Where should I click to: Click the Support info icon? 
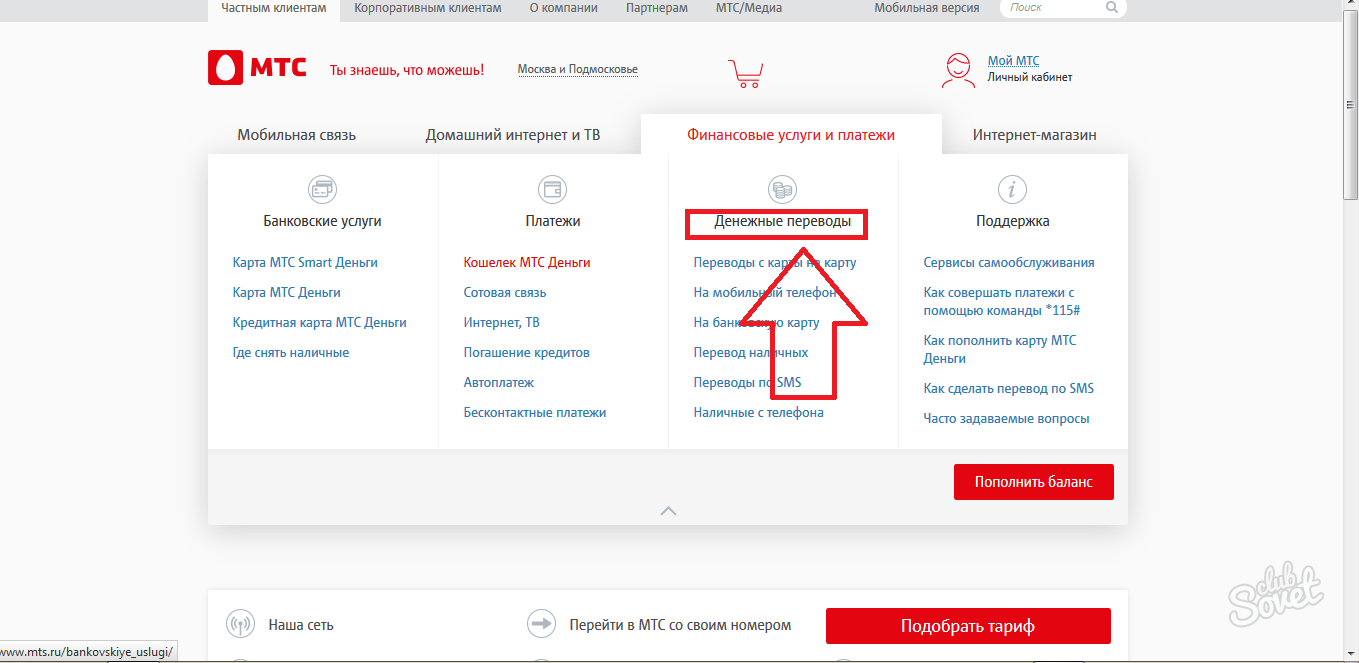click(x=1013, y=189)
